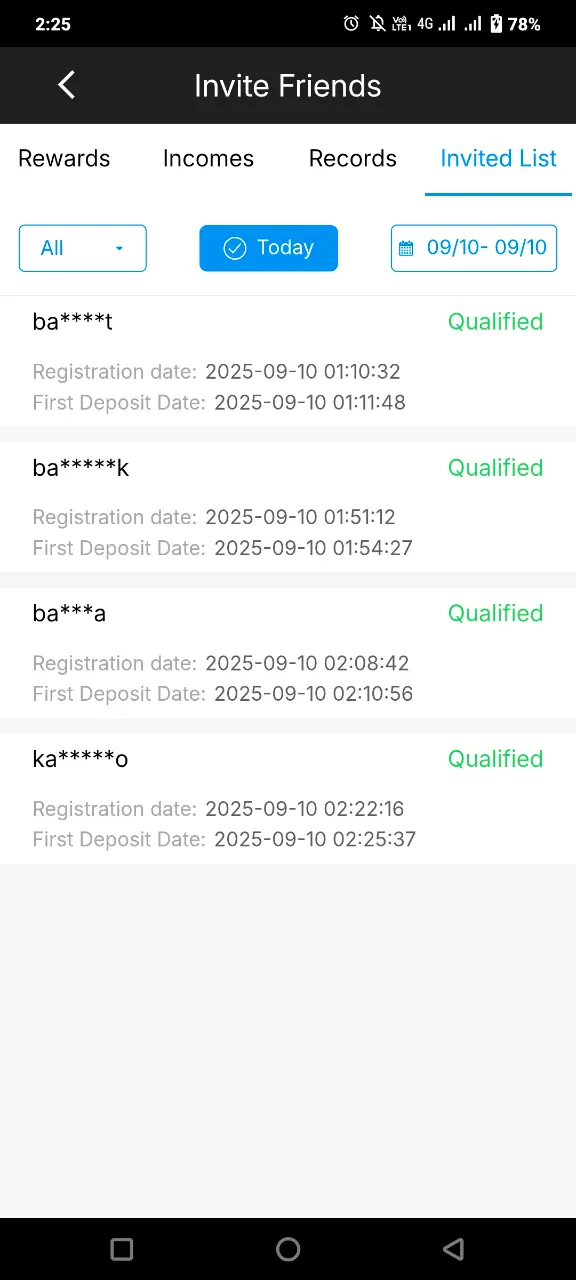
Task: Tap the checkmark circle icon on Today
Action: pyautogui.click(x=234, y=248)
